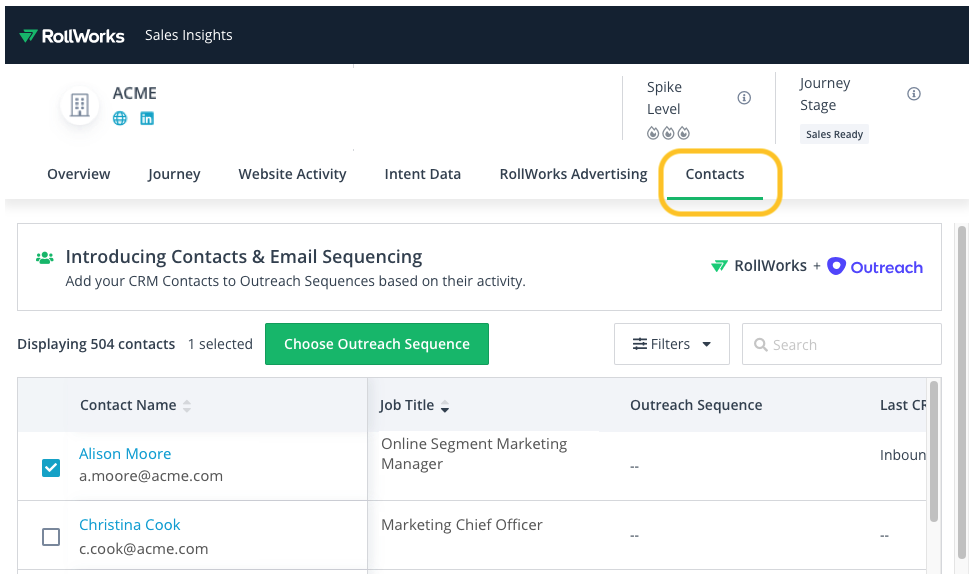The image size is (974, 574).
Task: Select Christina Cook's contact checkbox
Action: click(51, 537)
